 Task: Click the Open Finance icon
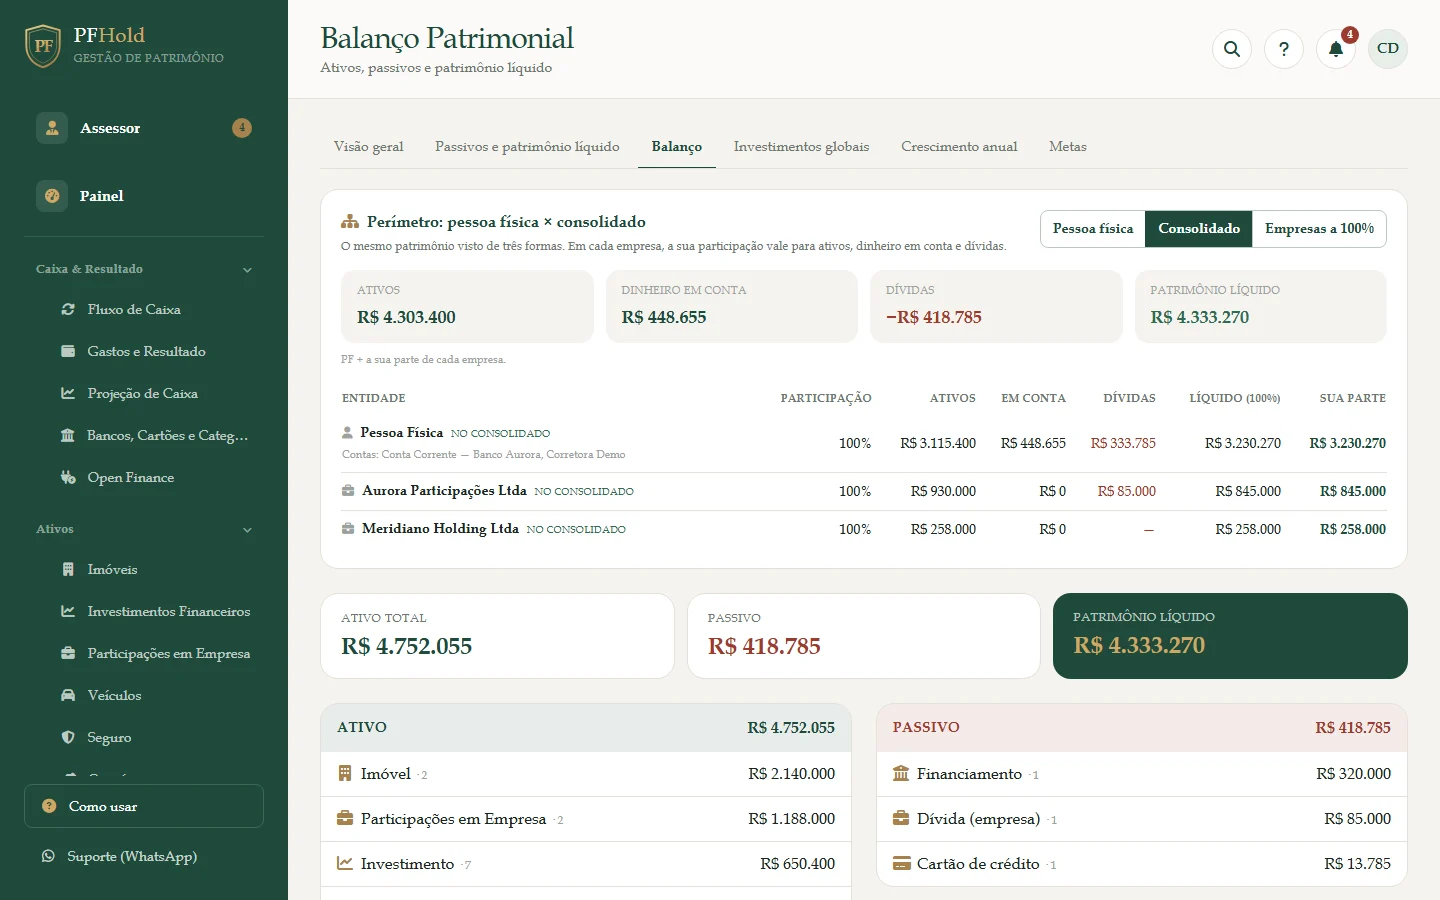coord(68,478)
